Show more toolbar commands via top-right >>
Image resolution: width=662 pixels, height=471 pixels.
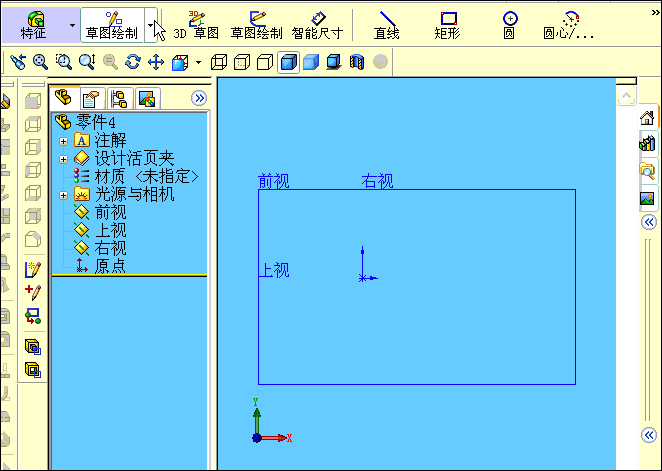point(655,12)
